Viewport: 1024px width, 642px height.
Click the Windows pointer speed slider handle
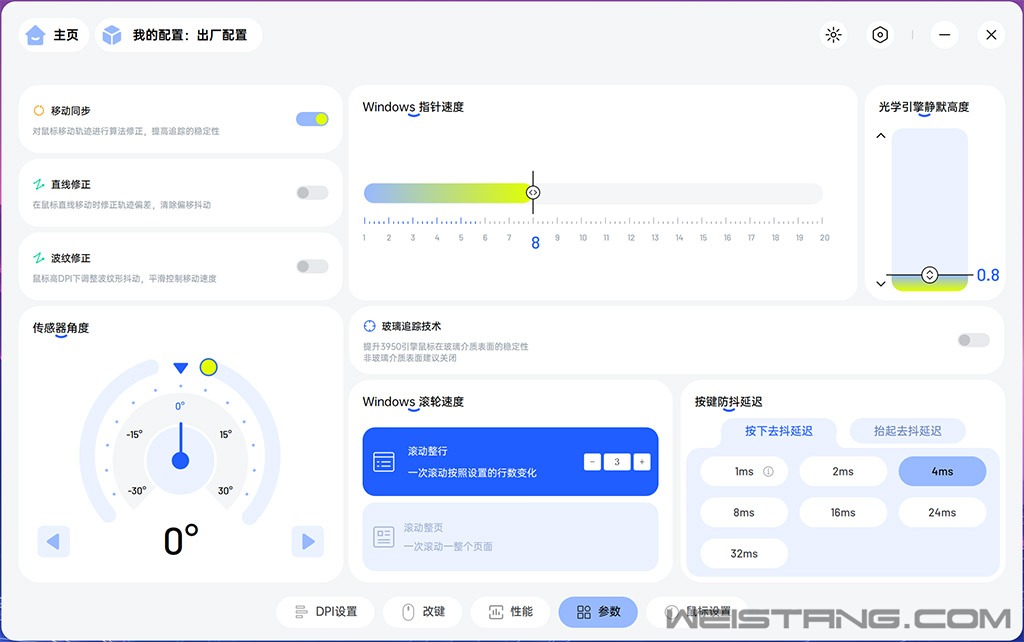pos(533,193)
